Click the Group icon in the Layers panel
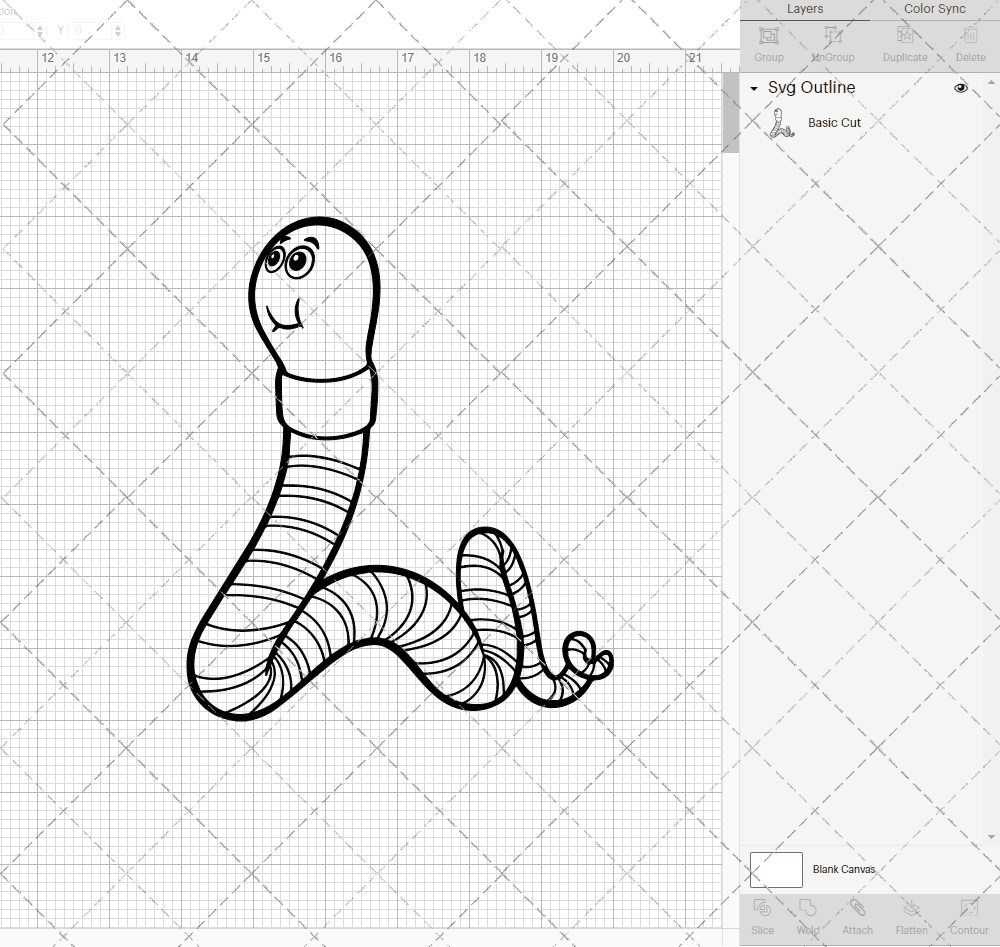This screenshot has height=947, width=1000. pos(769,42)
